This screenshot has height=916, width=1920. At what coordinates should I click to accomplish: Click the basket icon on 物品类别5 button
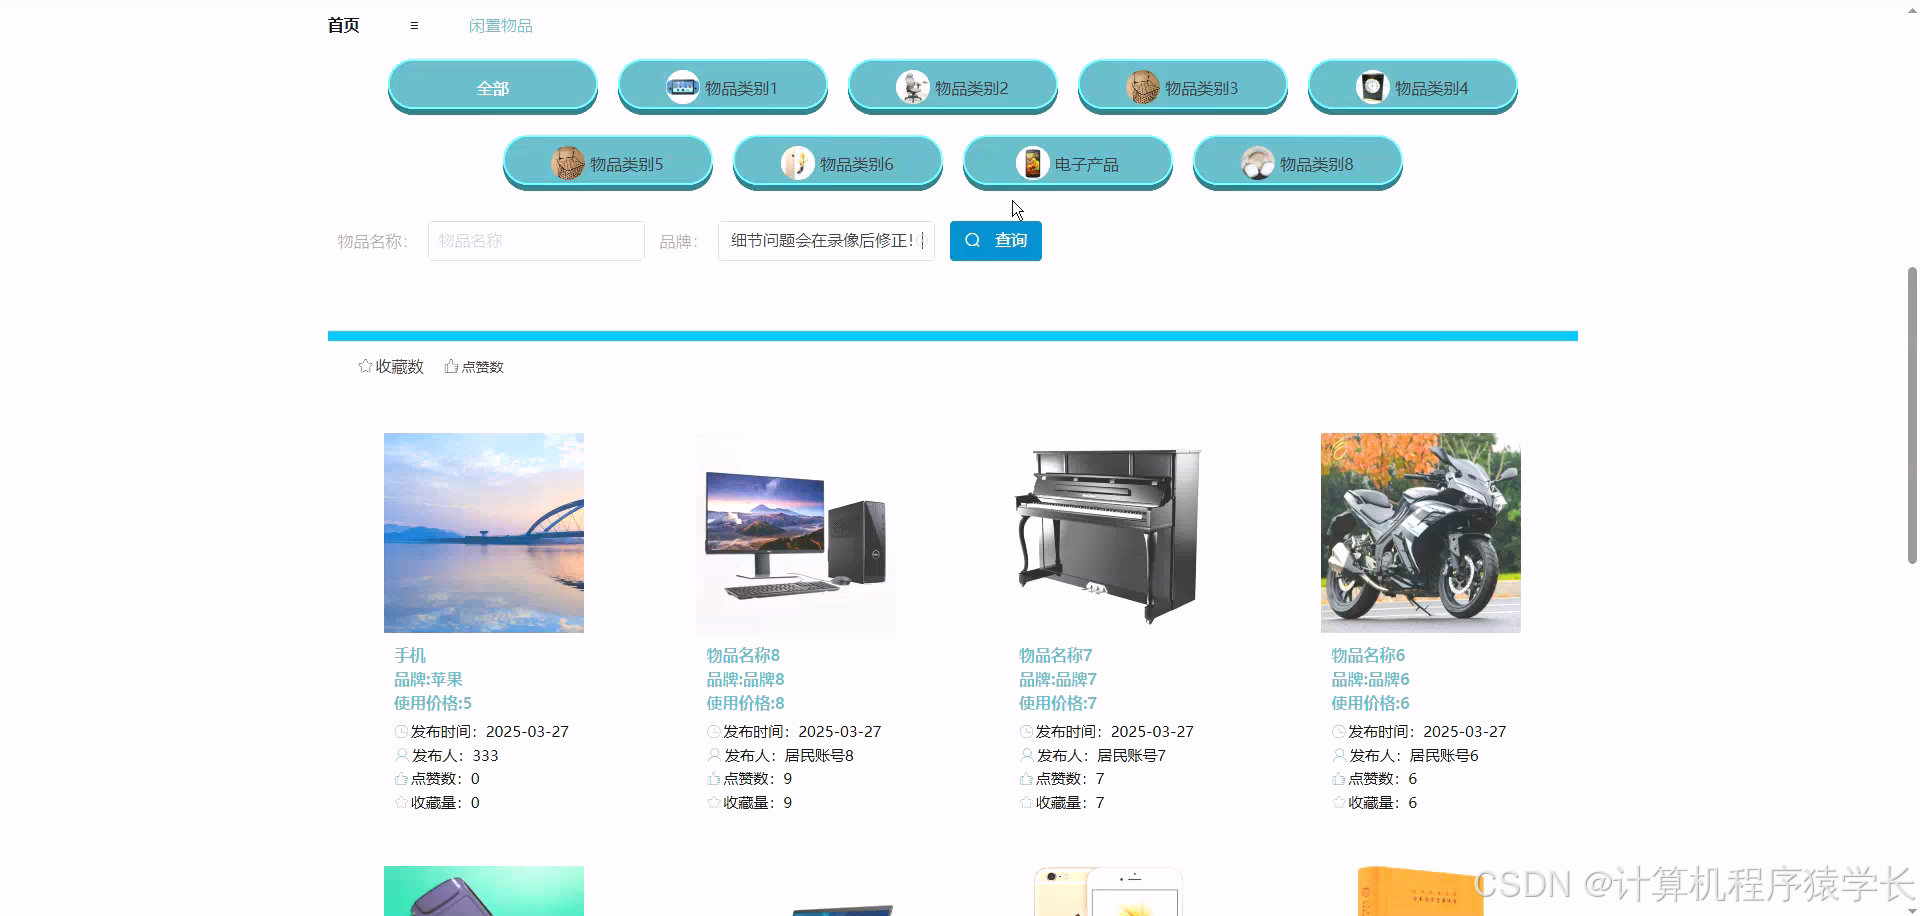tap(567, 162)
